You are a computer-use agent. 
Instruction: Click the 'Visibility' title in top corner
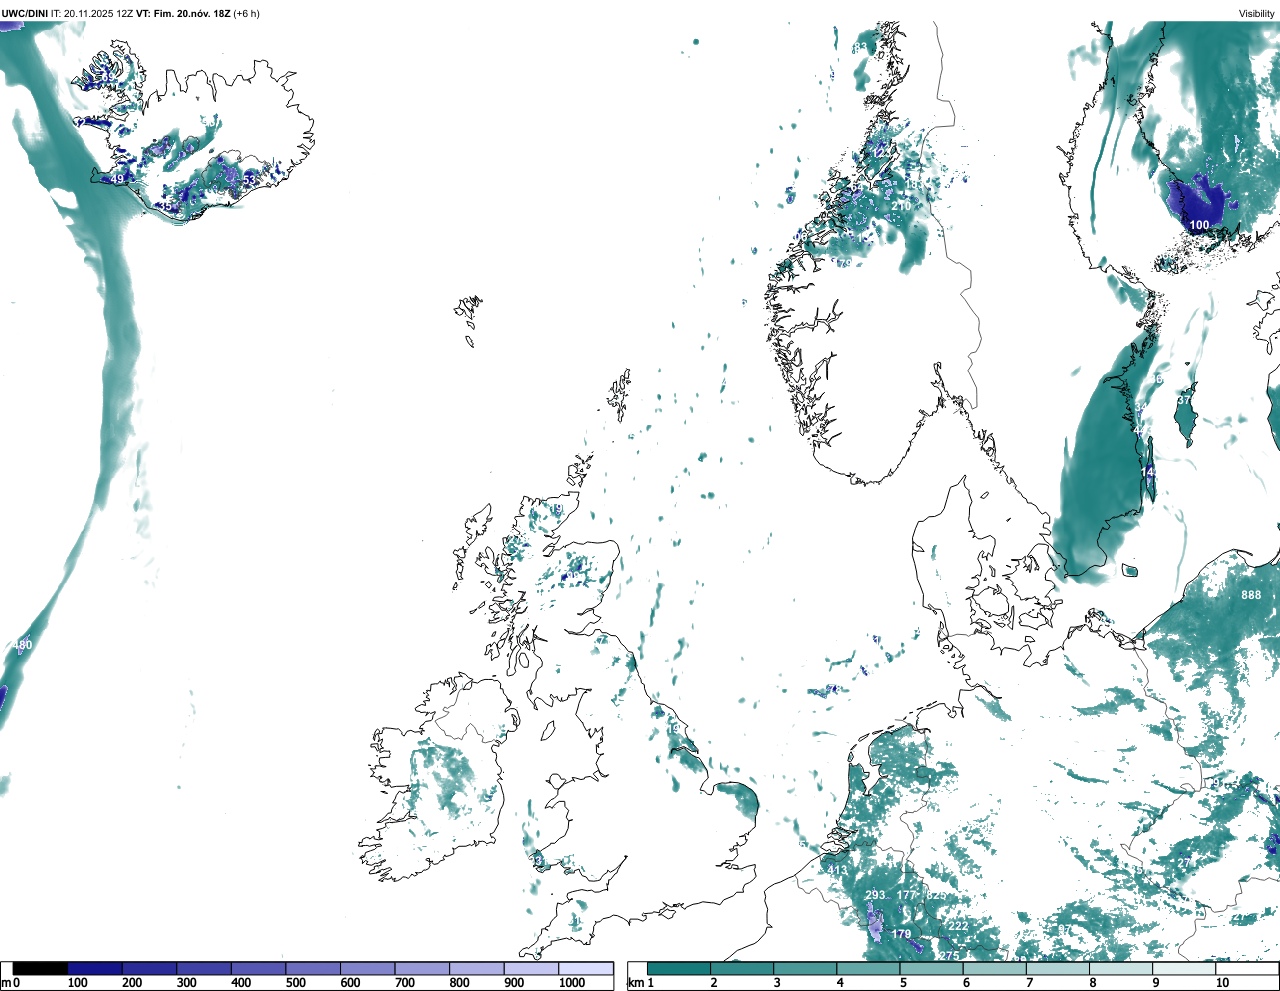1256,13
